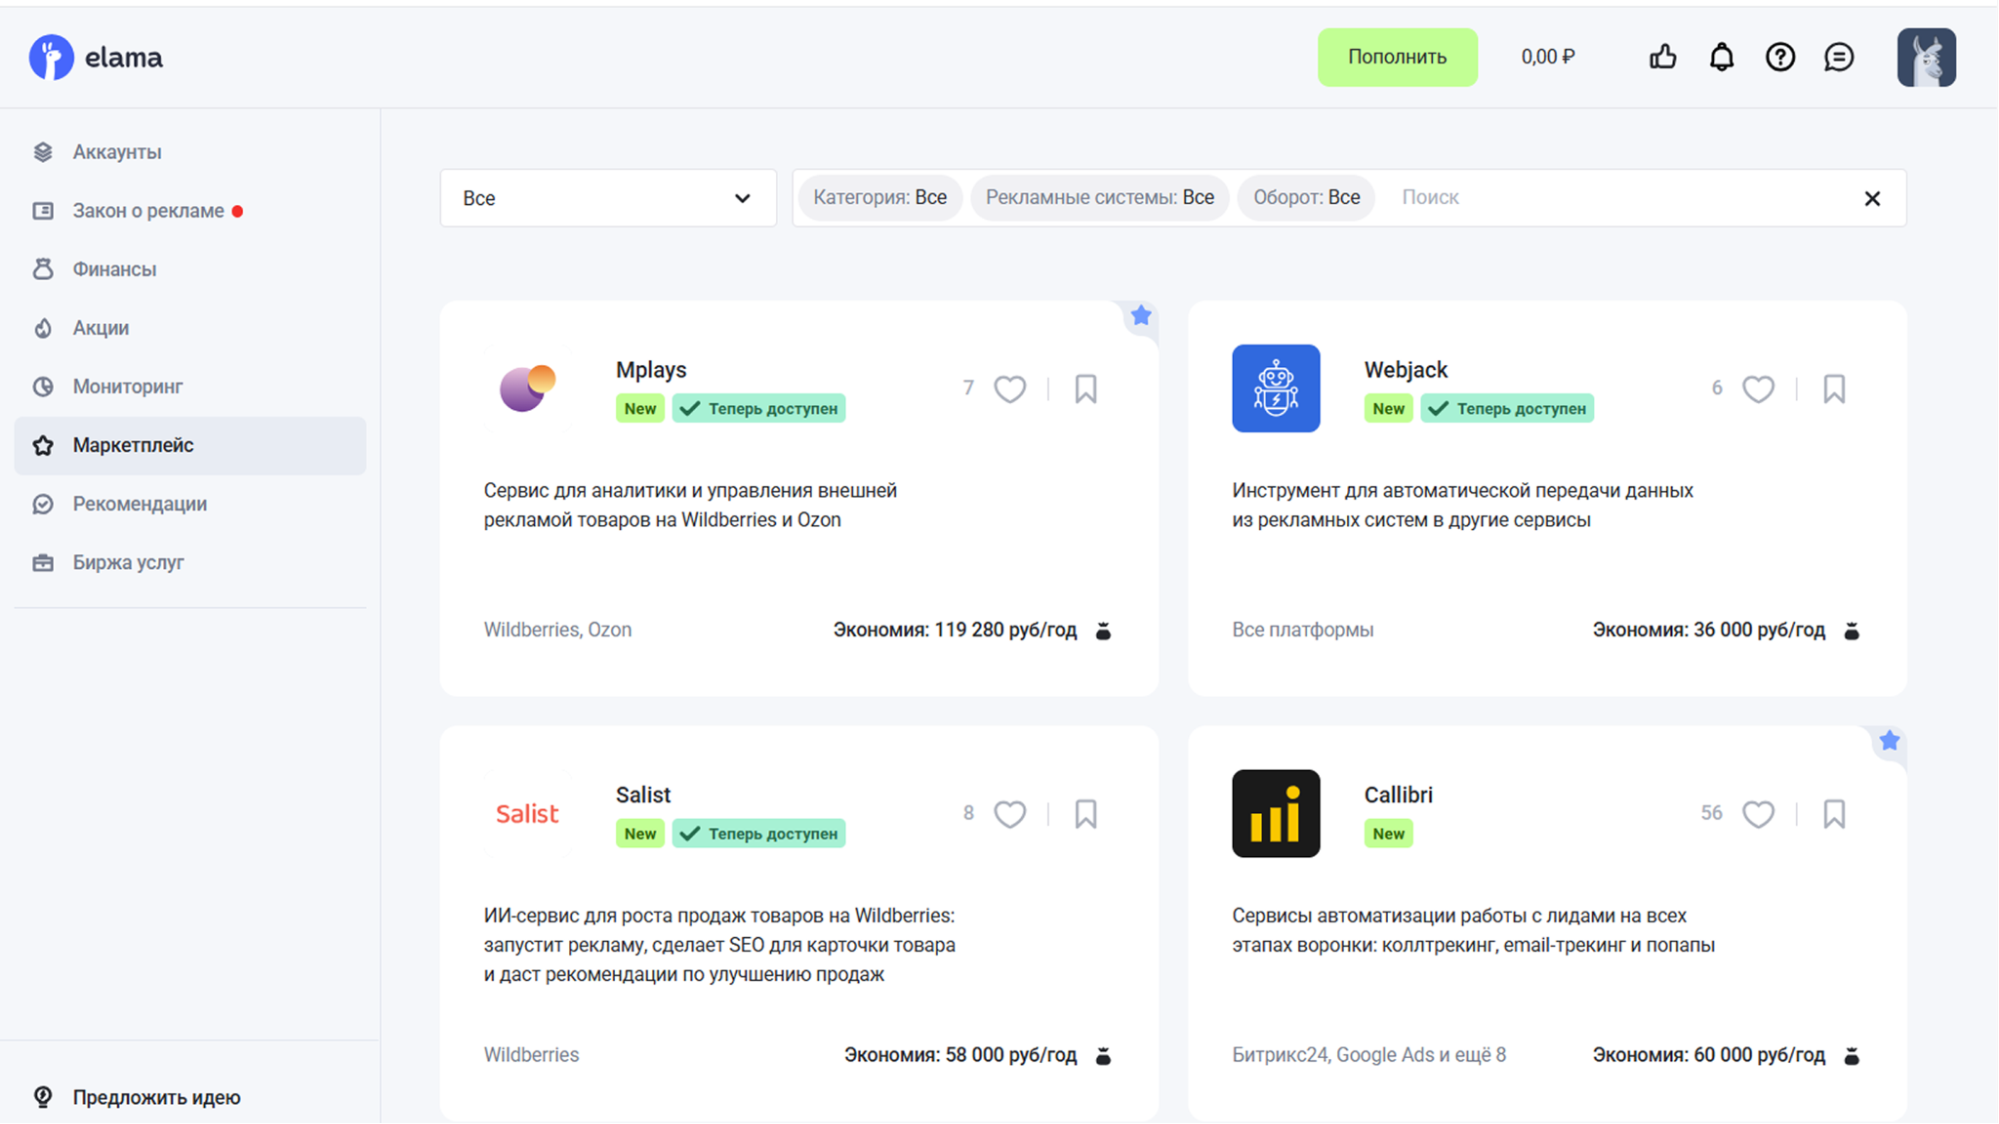
Task: Click the elama logo
Action: pos(96,57)
